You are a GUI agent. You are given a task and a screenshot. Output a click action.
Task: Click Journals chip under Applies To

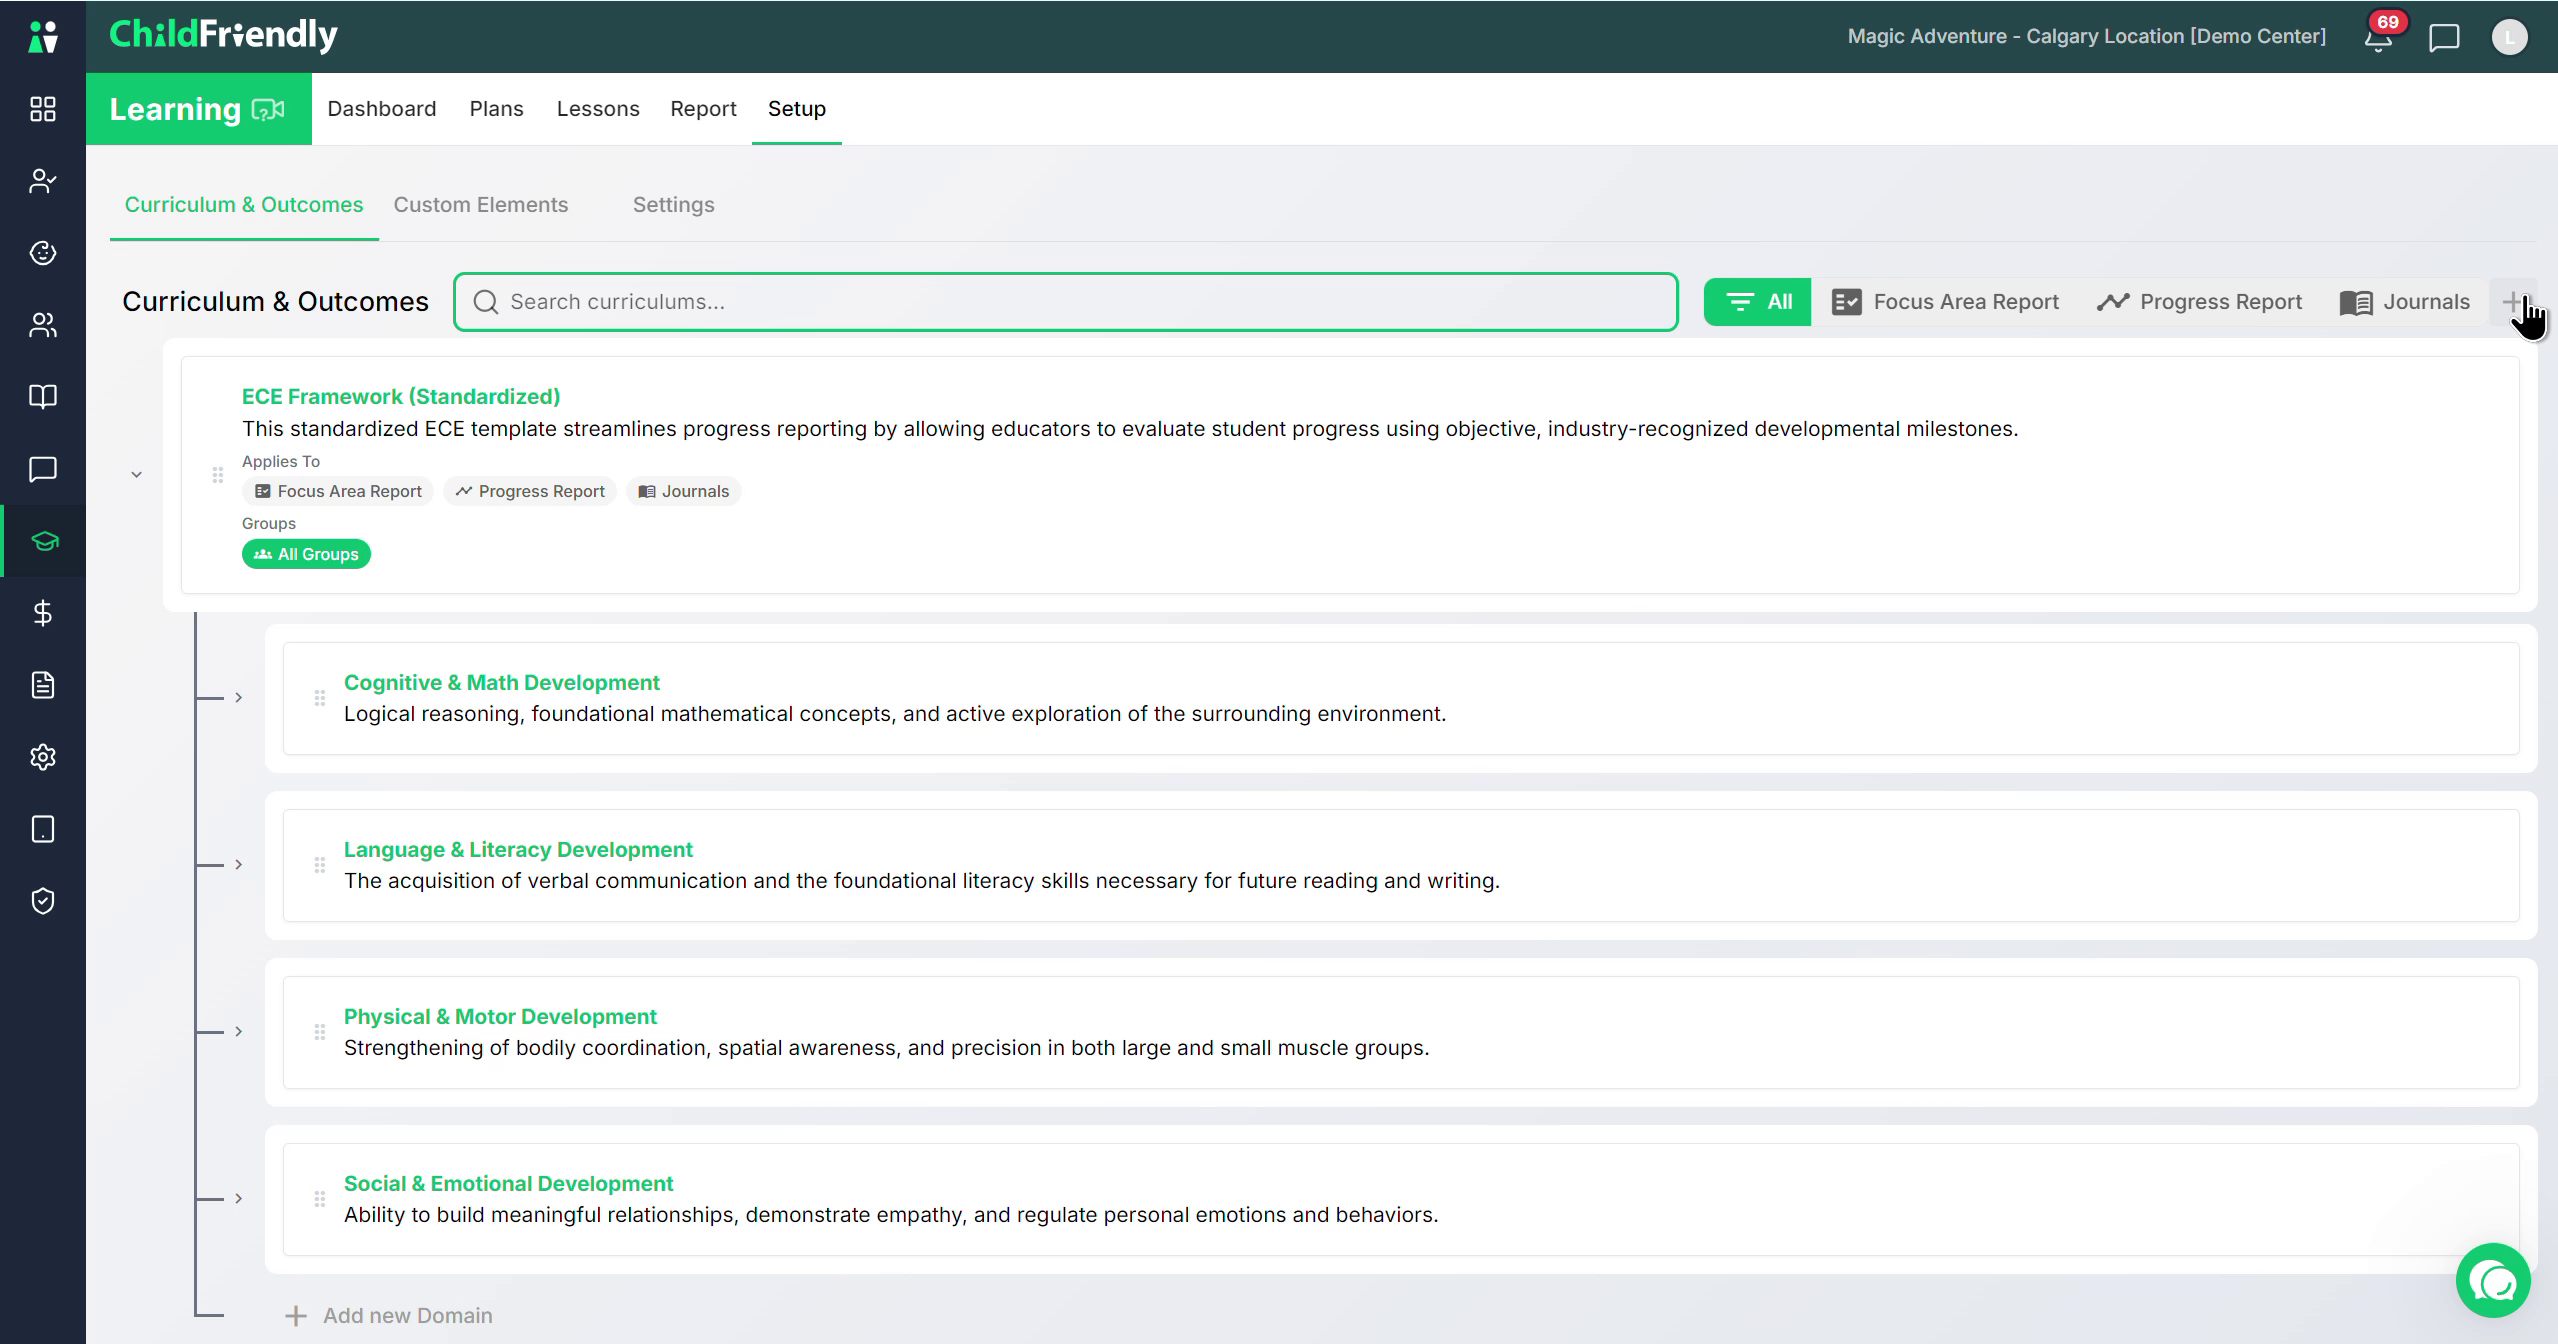point(684,491)
